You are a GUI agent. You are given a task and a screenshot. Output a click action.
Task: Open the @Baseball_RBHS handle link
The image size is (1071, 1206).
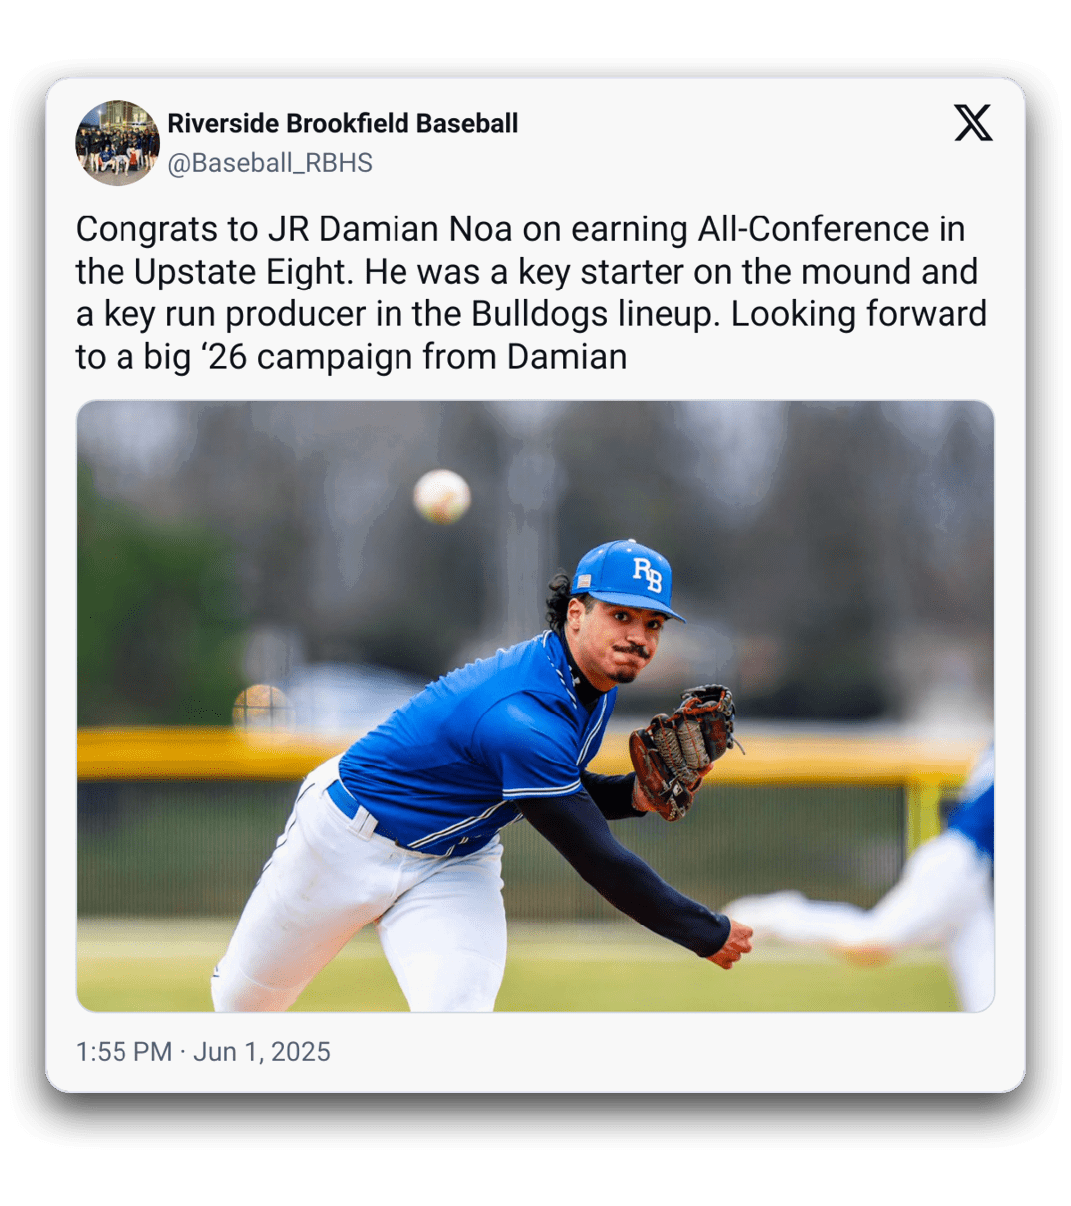coord(270,163)
